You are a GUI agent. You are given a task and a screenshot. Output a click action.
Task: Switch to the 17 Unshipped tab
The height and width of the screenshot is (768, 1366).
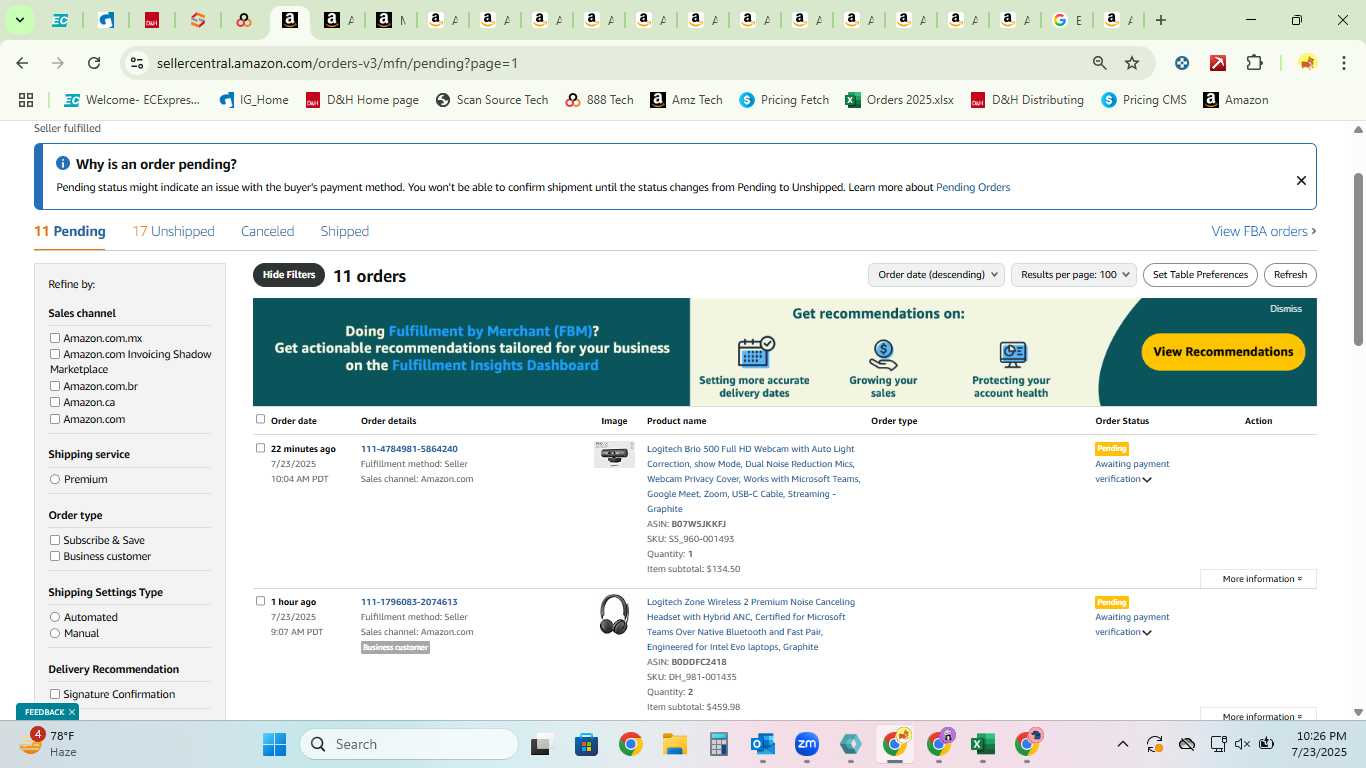[x=174, y=231]
